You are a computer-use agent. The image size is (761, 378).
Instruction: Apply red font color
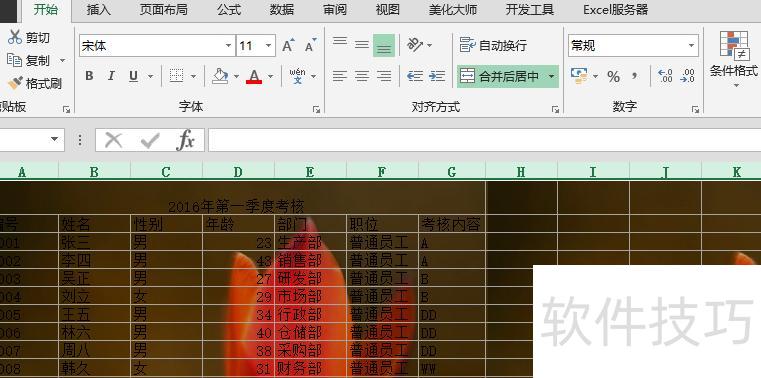(x=254, y=76)
